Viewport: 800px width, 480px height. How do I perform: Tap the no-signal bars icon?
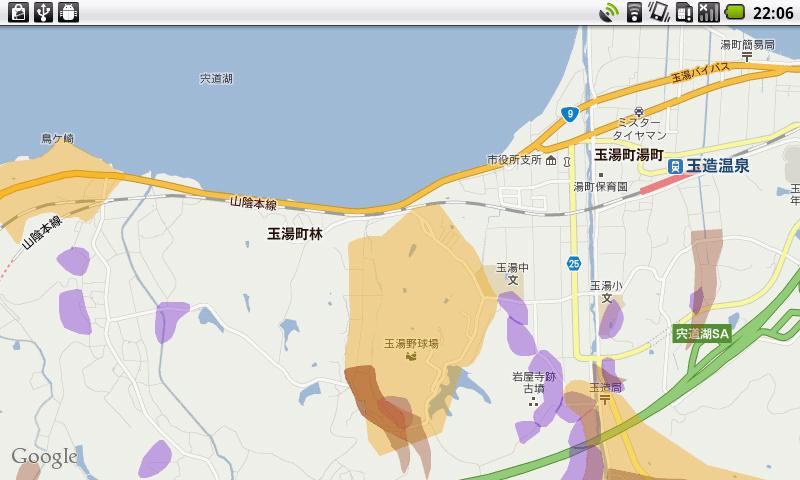click(x=709, y=12)
